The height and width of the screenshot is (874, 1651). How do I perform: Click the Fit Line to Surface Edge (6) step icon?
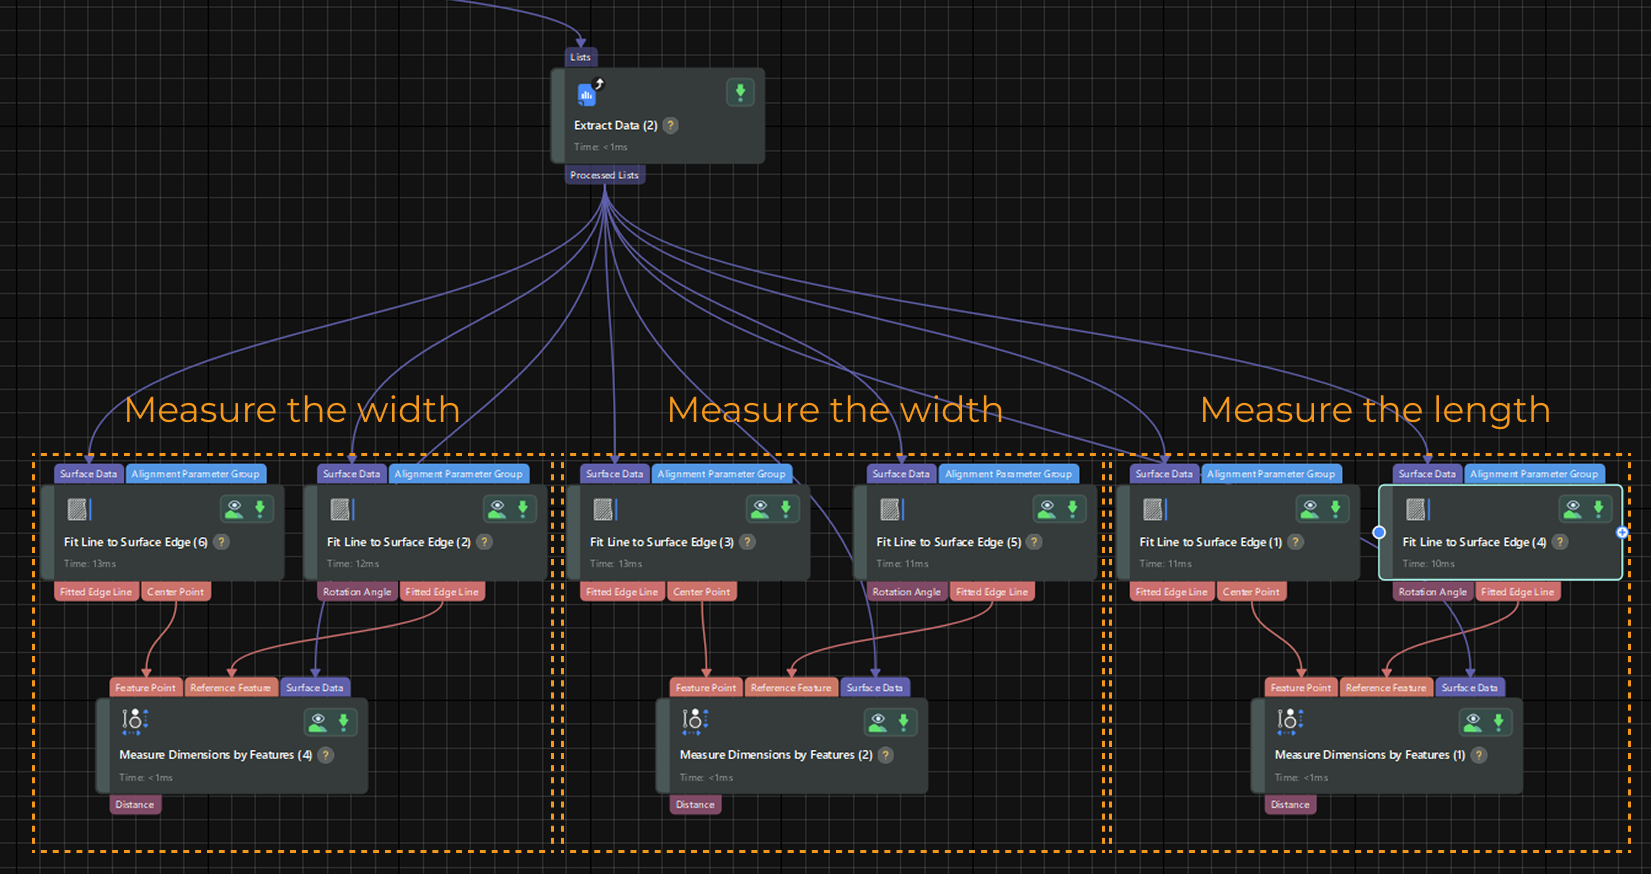(77, 510)
